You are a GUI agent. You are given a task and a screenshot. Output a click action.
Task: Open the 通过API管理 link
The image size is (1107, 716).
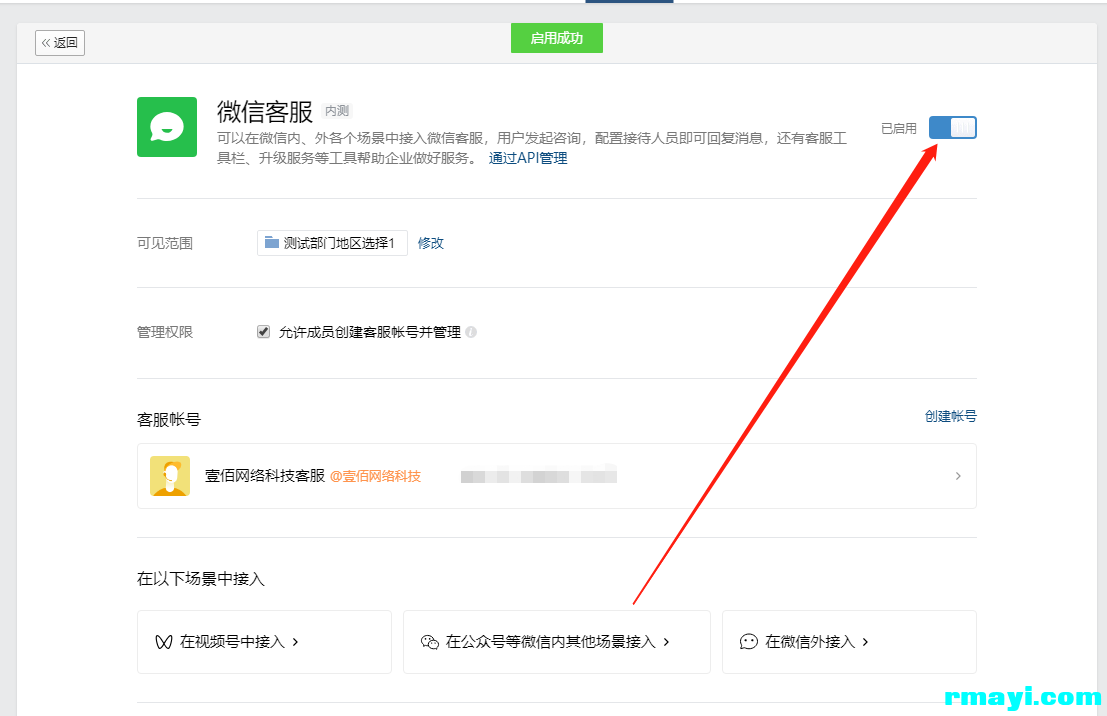coord(528,158)
